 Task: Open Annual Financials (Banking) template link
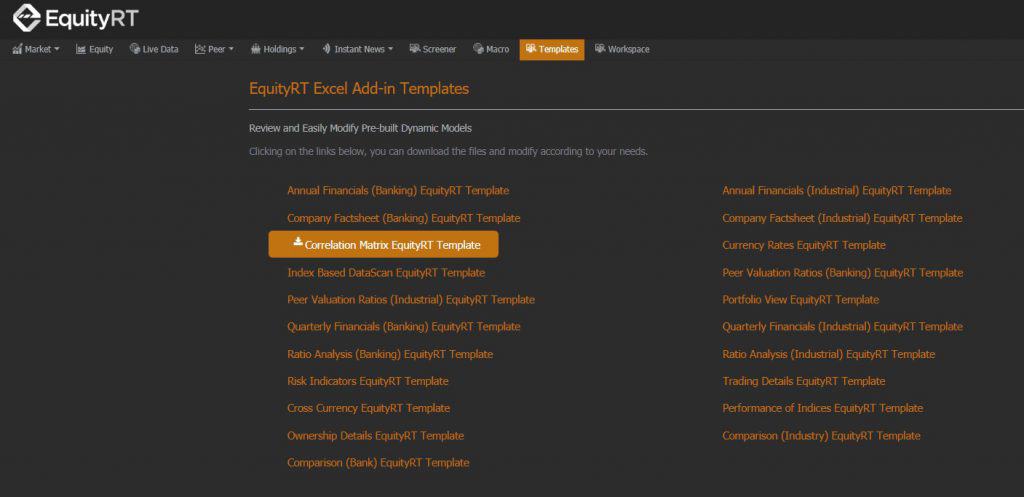point(398,191)
